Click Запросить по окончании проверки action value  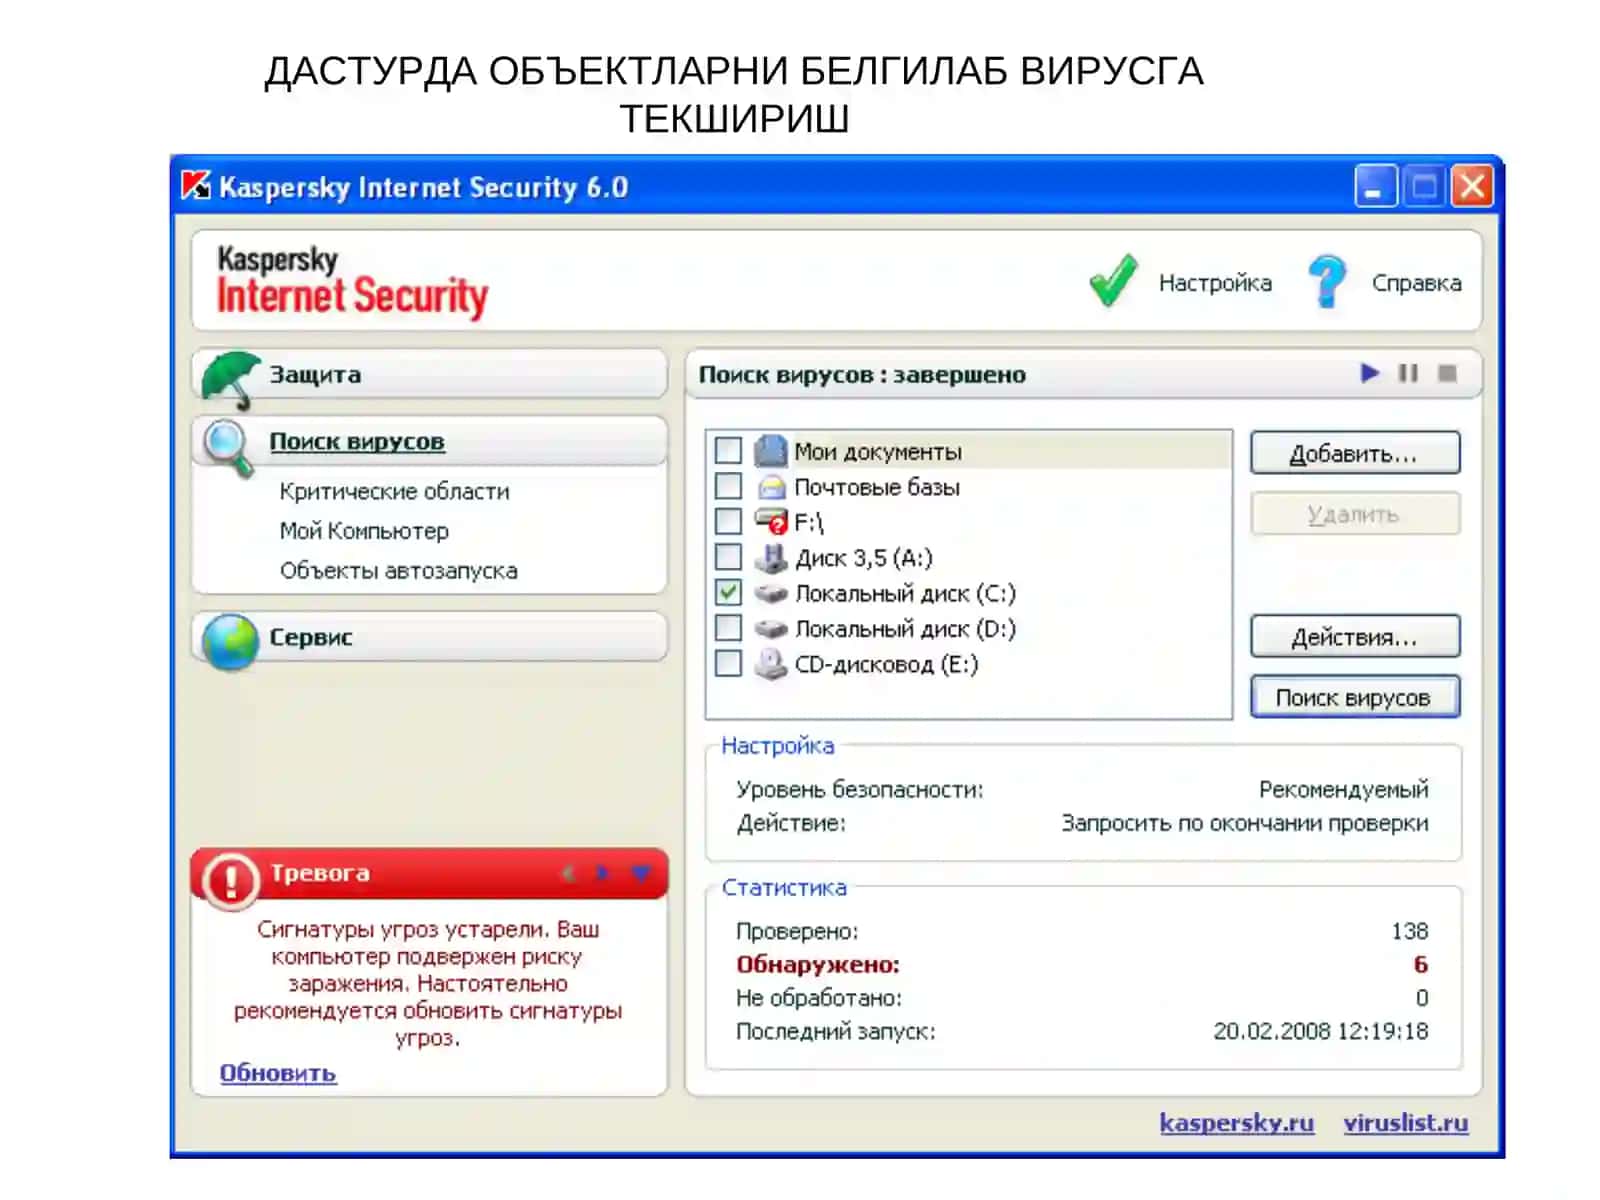(1245, 823)
